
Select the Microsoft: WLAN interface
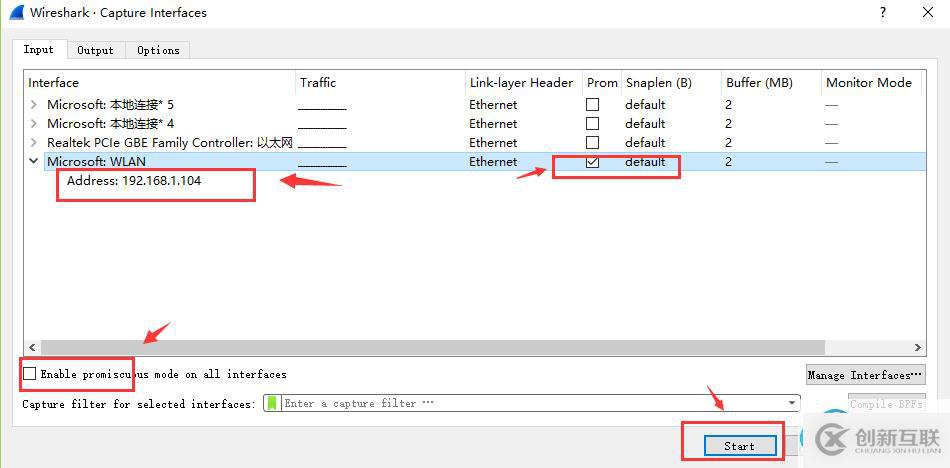(x=96, y=162)
